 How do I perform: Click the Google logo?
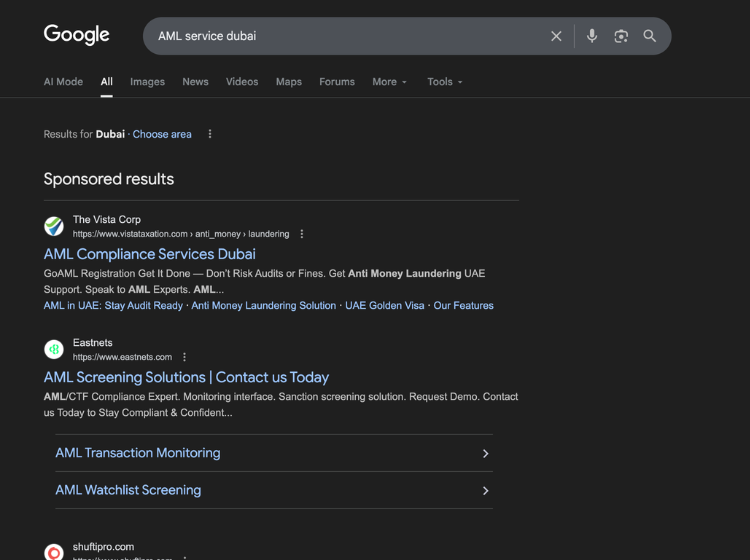coord(77,35)
